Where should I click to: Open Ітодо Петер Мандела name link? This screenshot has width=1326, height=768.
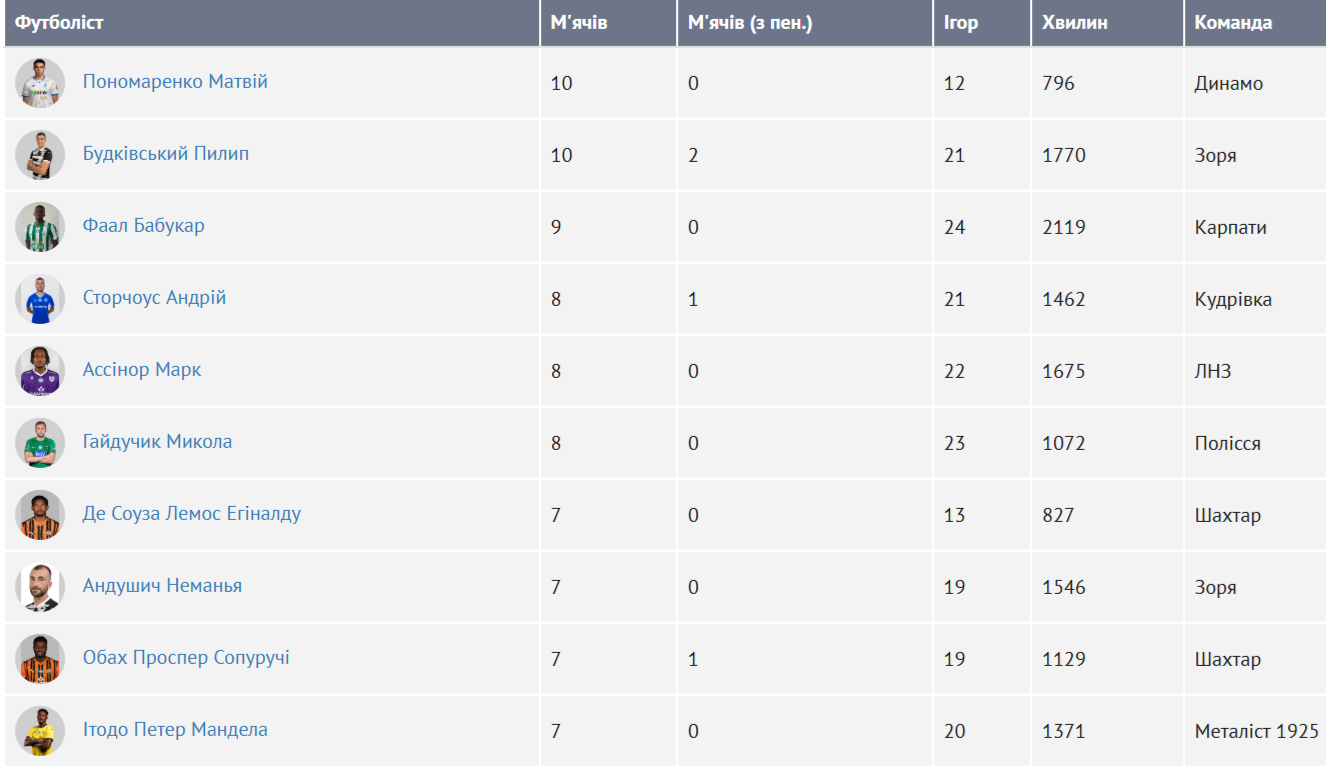175,730
